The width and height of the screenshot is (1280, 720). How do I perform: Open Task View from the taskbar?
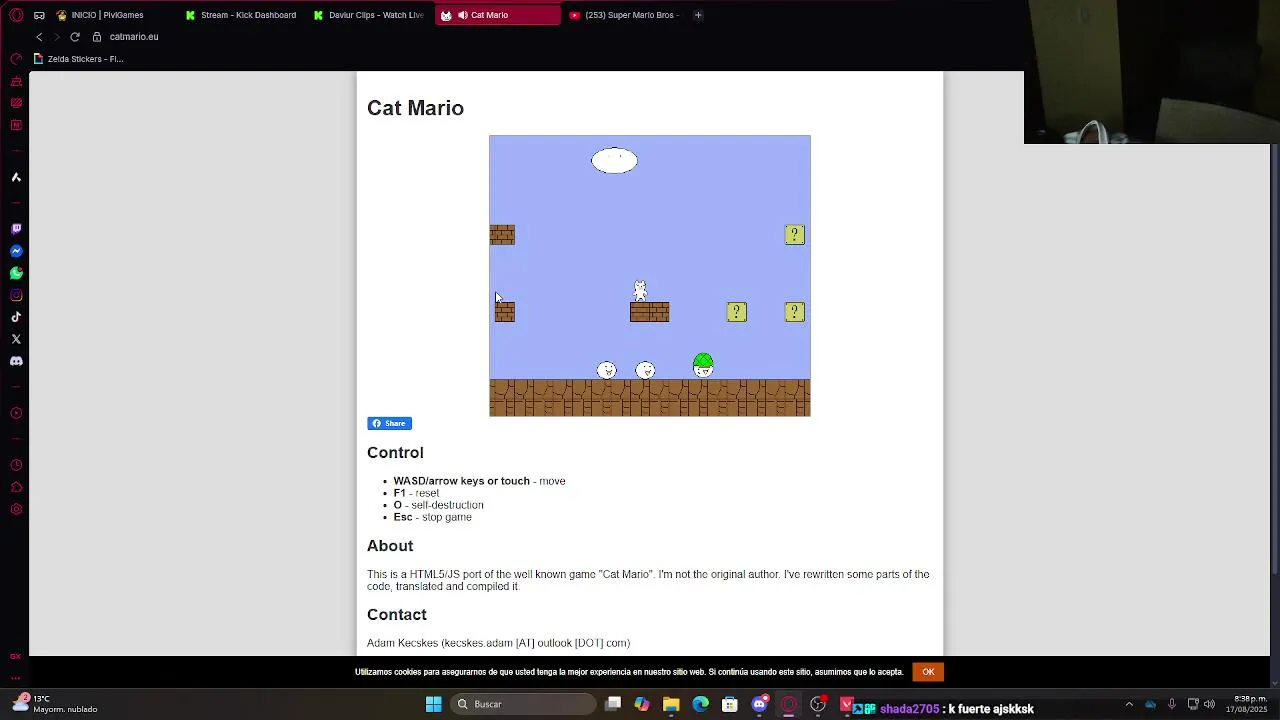(613, 704)
